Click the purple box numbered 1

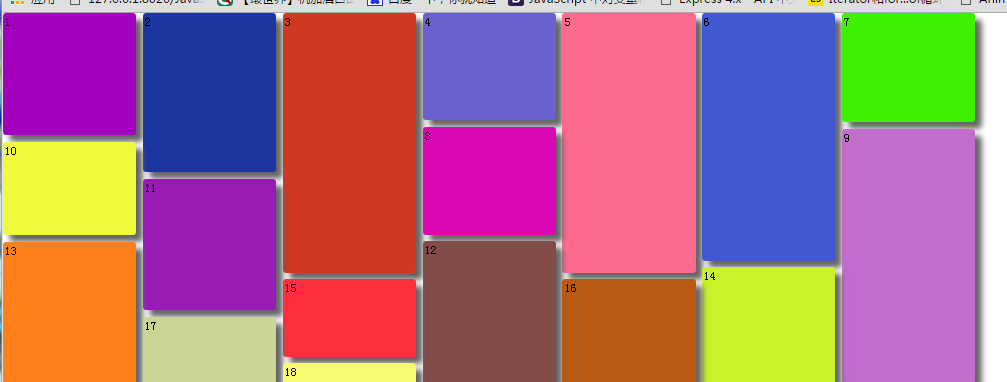coord(69,74)
